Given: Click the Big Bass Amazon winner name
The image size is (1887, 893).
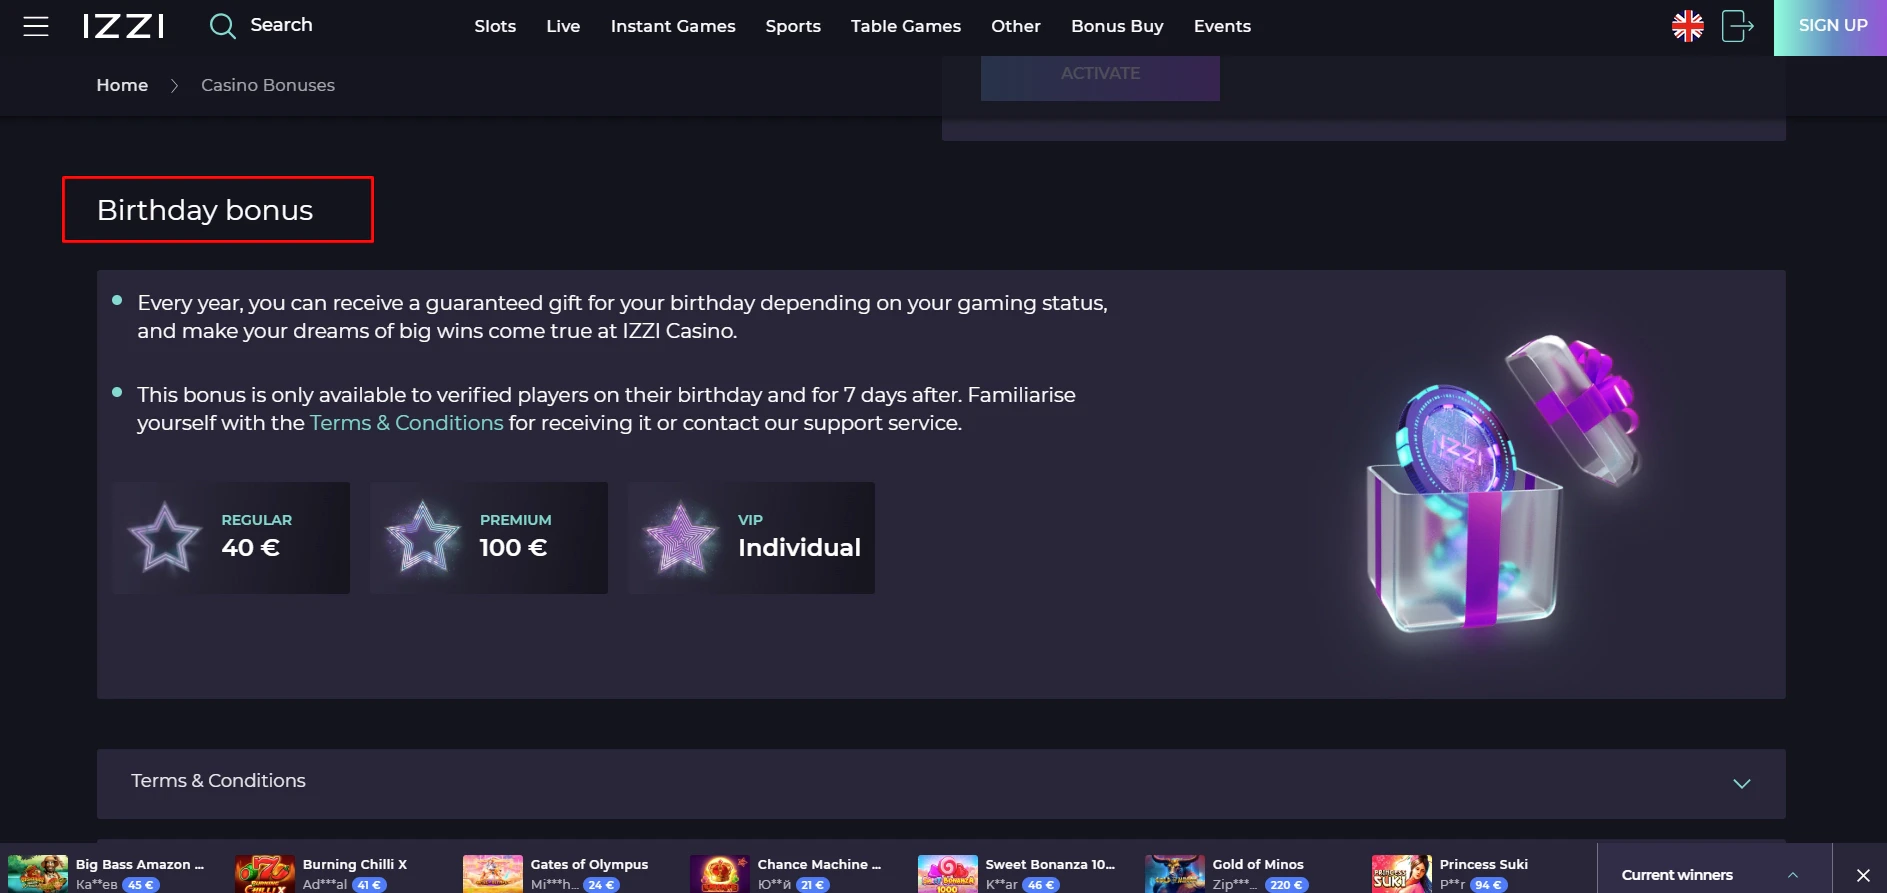Looking at the screenshot, I should (97, 885).
